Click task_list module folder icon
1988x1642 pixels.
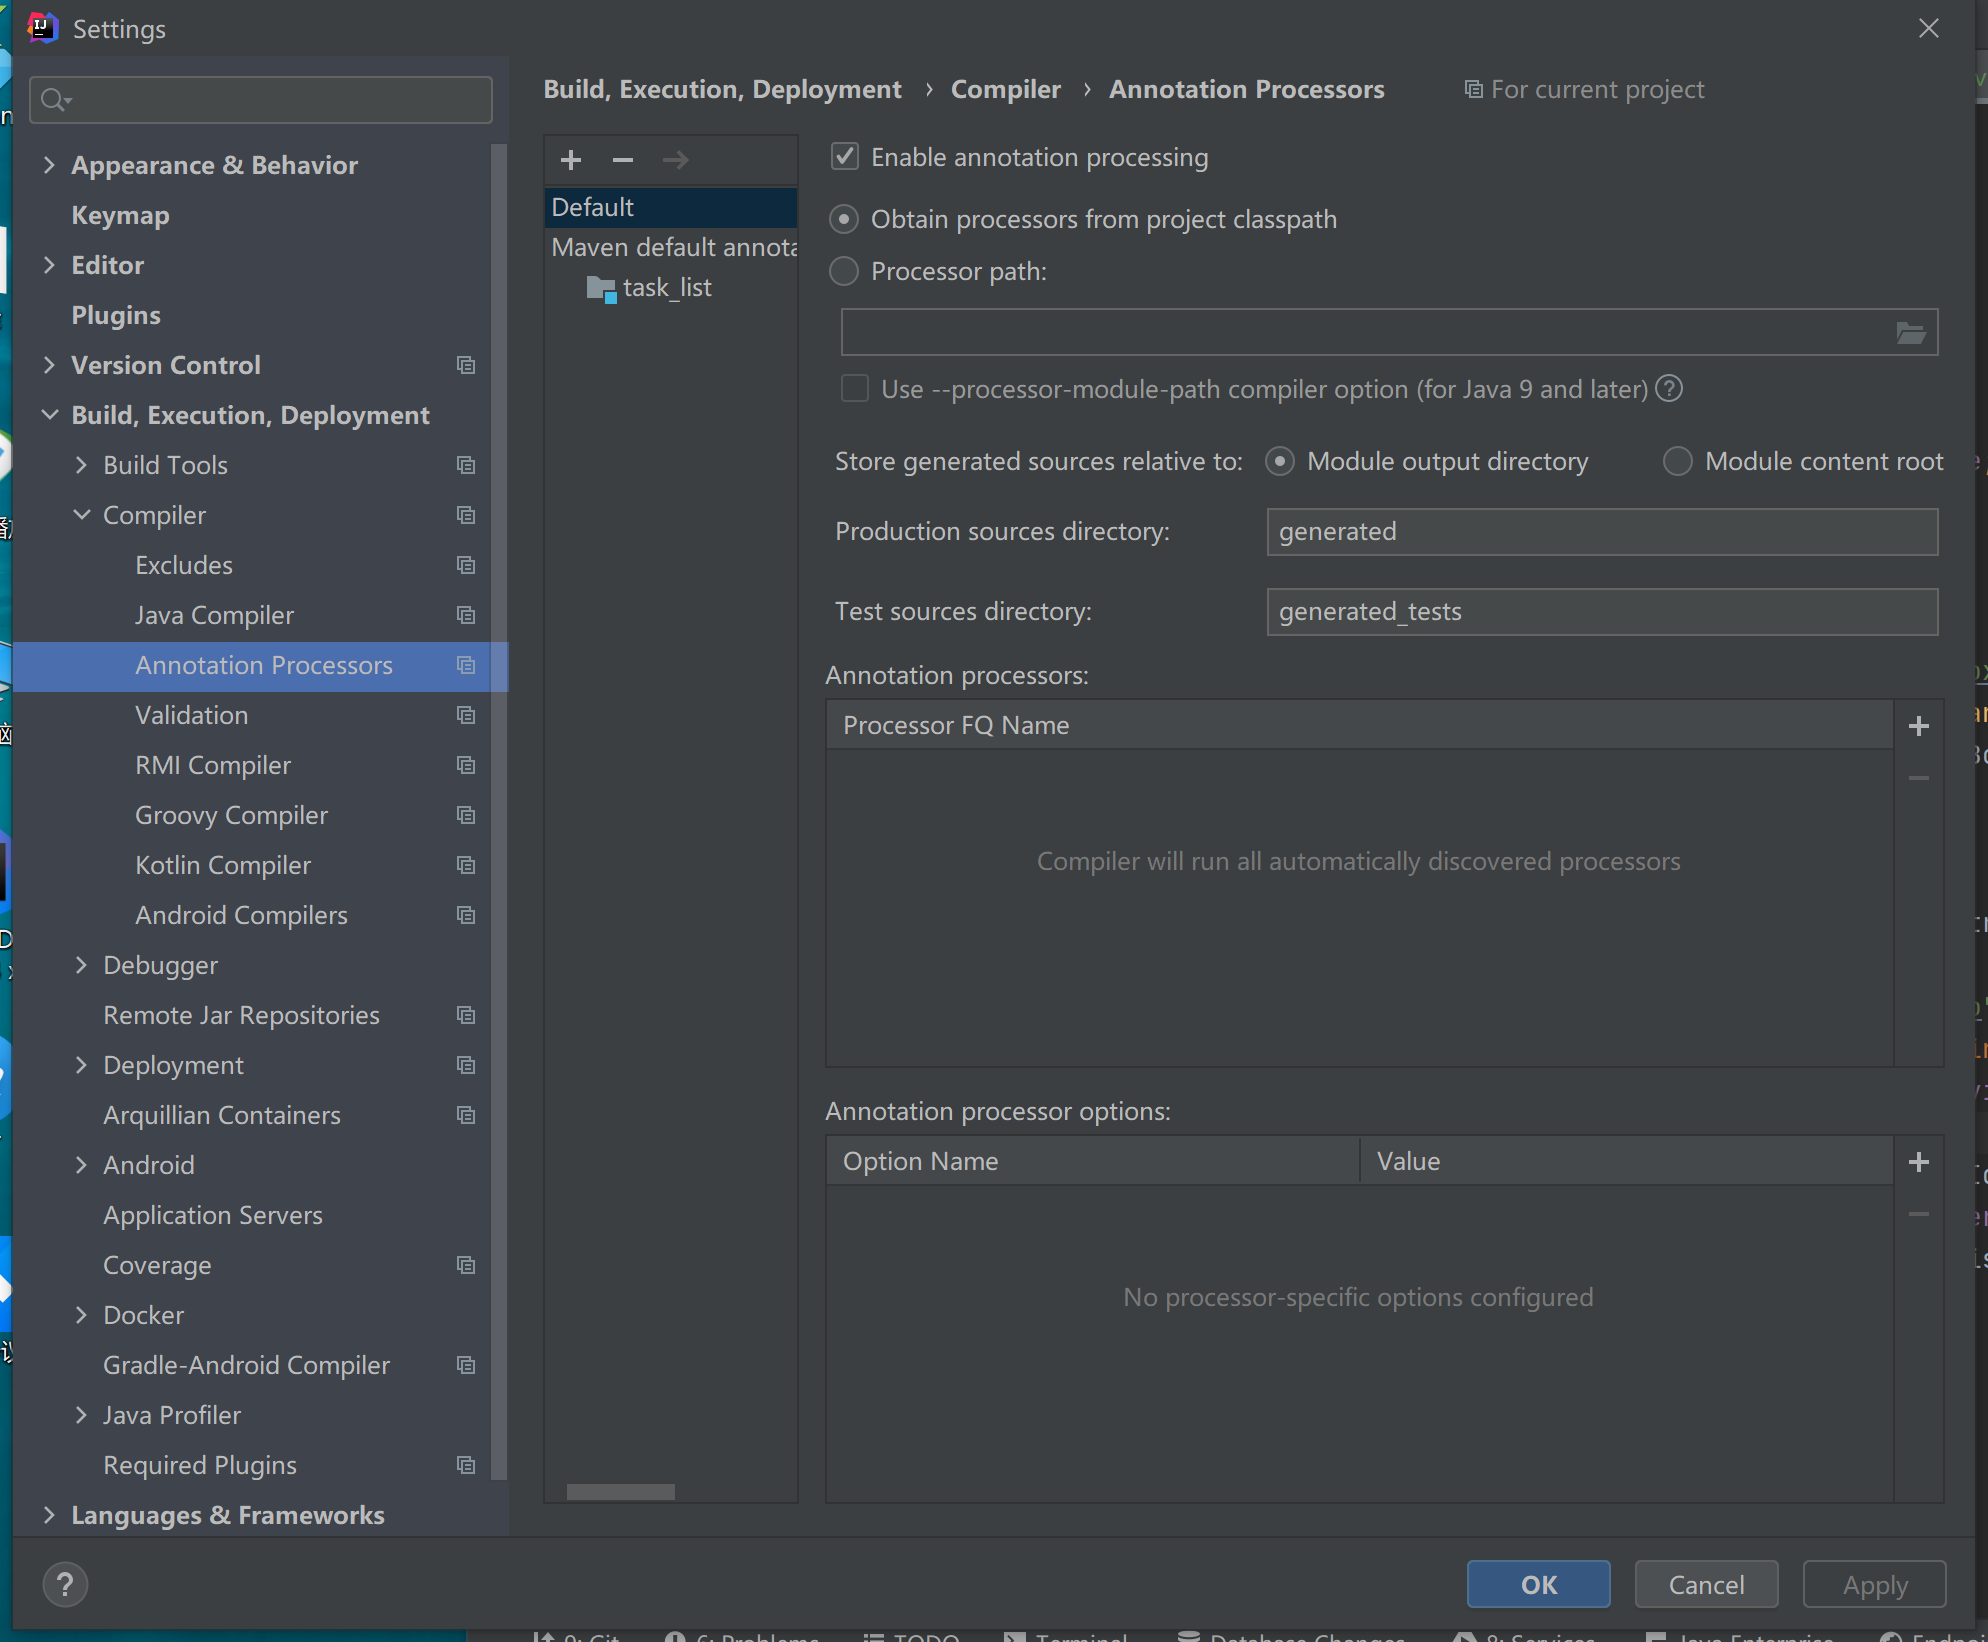pos(601,289)
